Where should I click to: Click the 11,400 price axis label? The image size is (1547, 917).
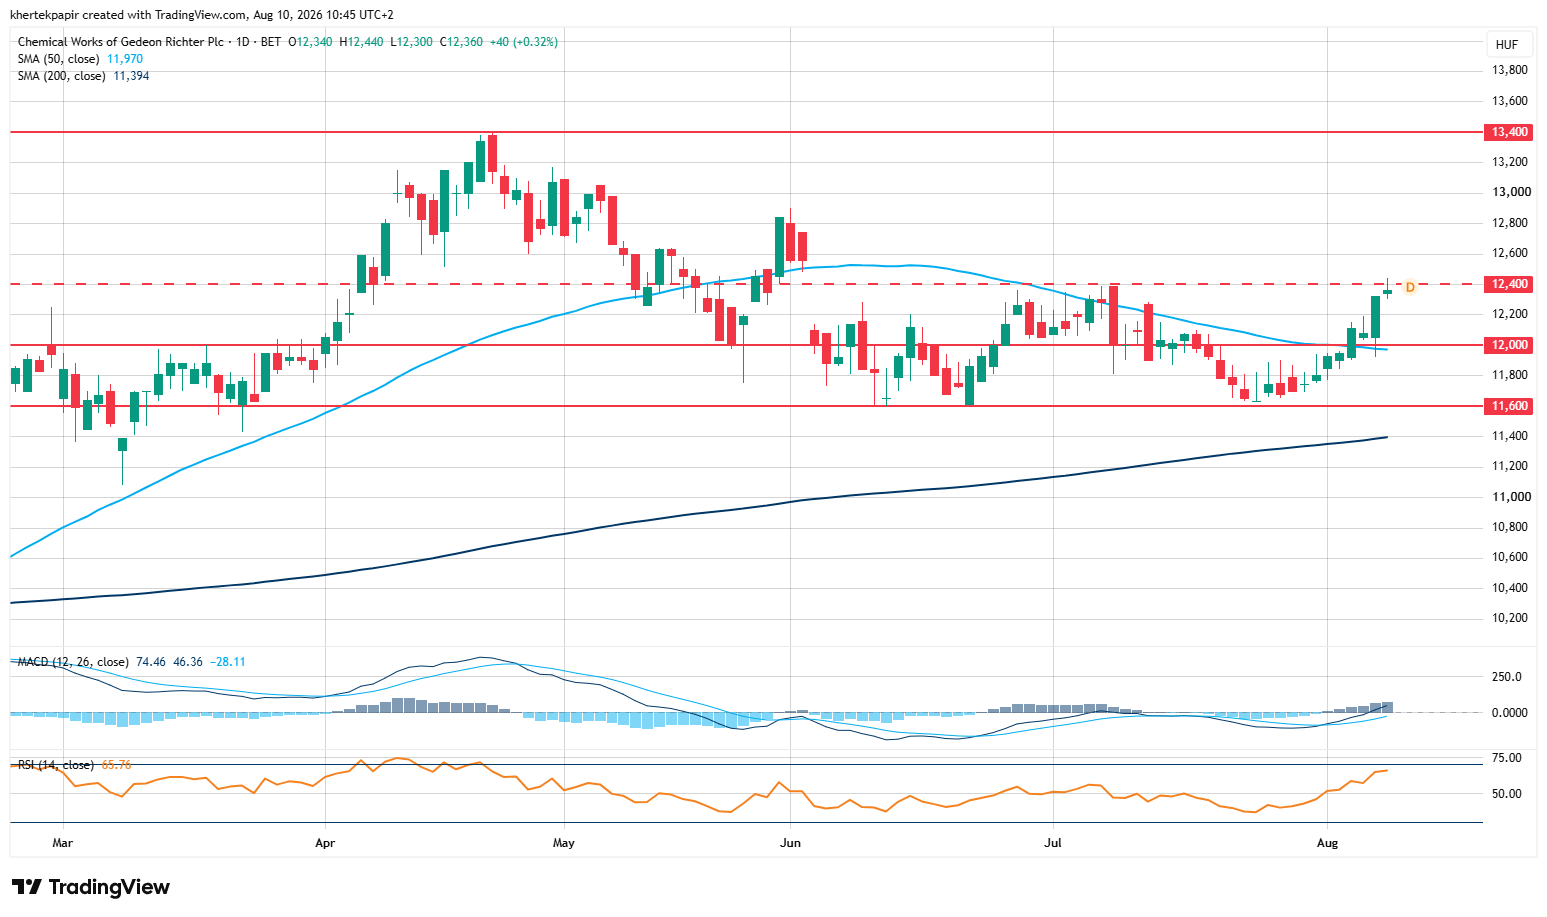pos(1510,436)
